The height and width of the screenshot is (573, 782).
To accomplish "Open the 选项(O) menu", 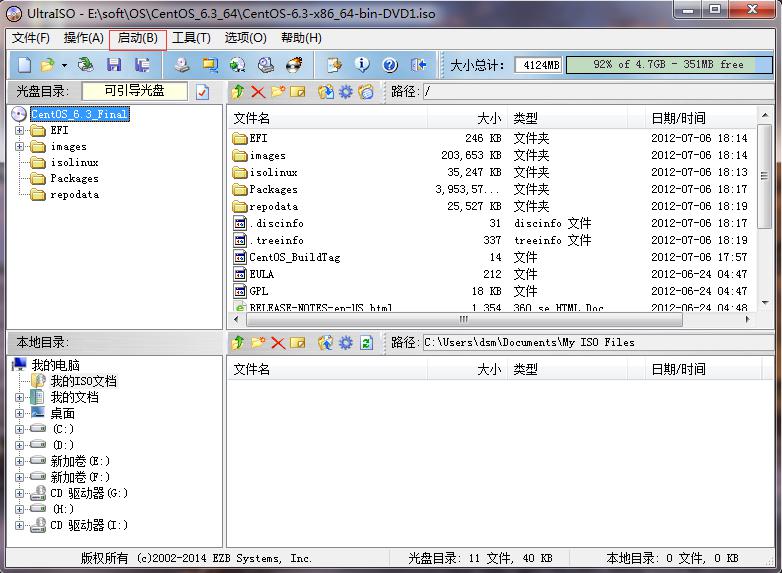I will click(246, 38).
